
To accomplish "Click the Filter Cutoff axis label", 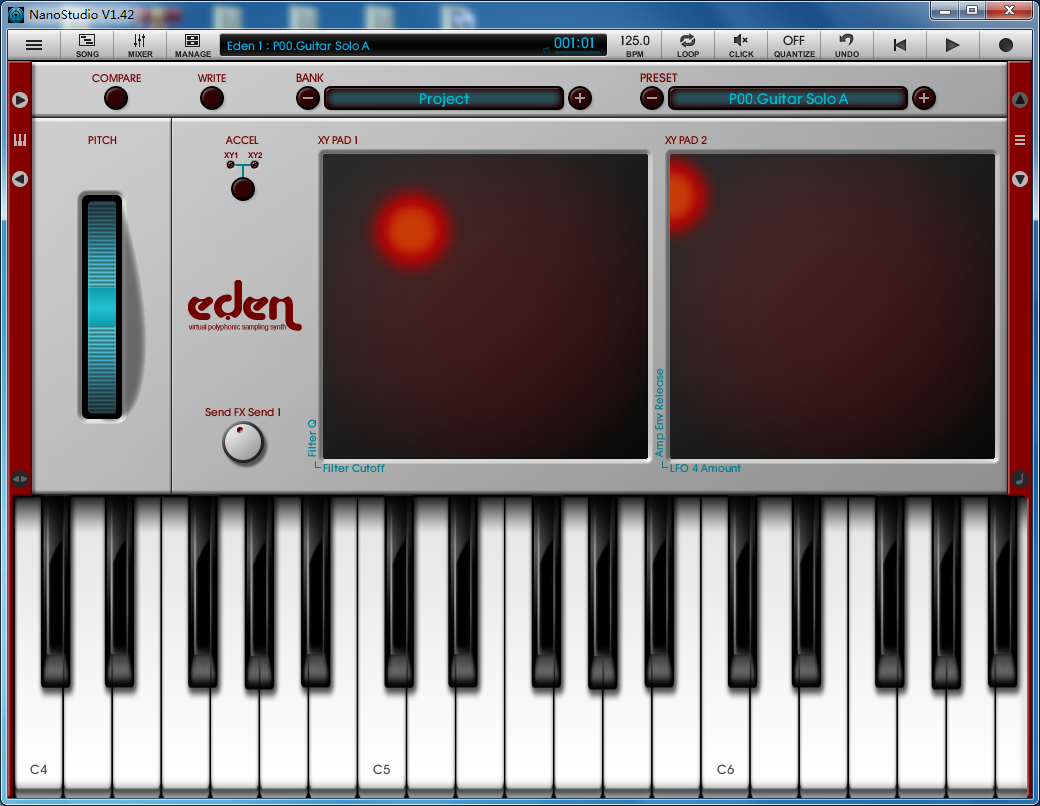I will (x=354, y=468).
